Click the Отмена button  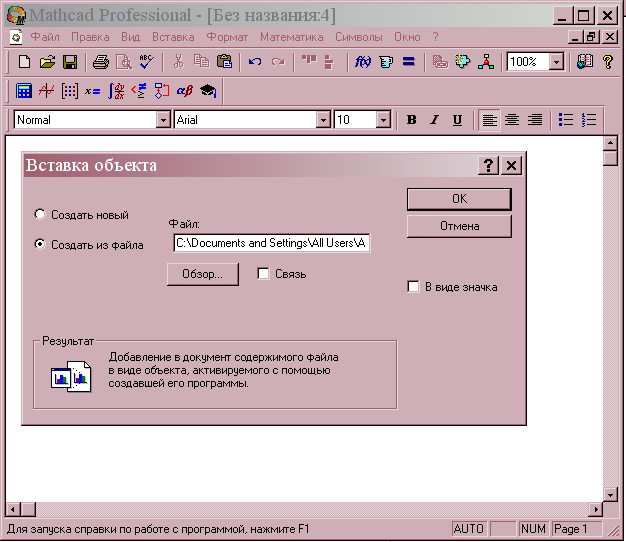(459, 226)
